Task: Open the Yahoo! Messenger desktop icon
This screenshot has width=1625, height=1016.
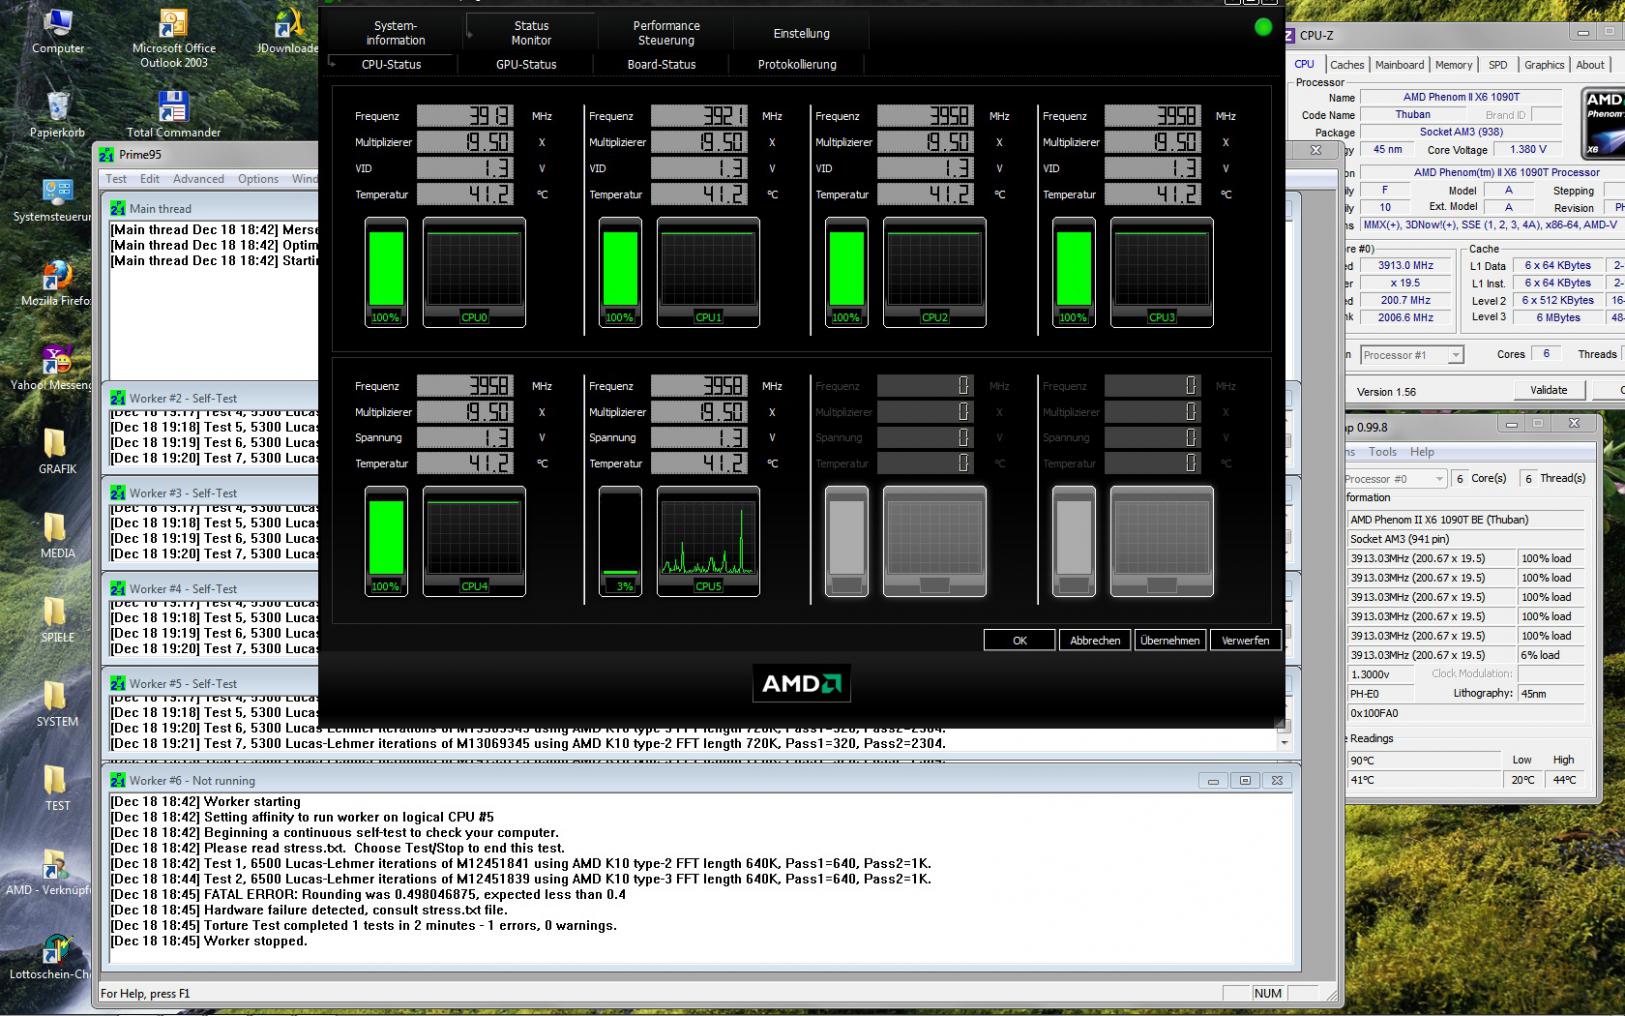Action: (54, 367)
